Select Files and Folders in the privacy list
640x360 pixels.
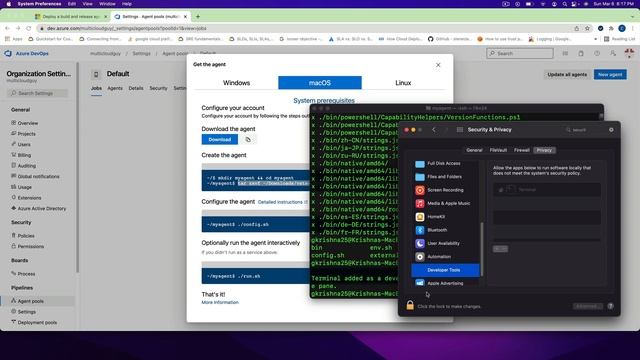pos(446,177)
